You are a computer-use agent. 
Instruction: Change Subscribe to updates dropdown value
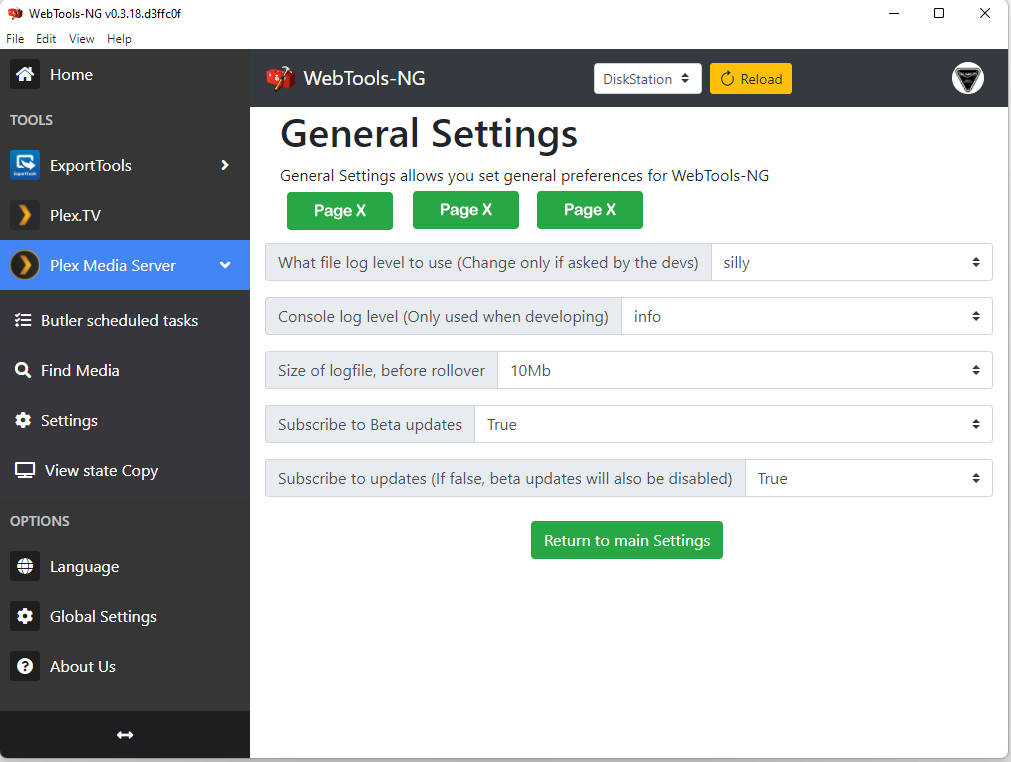[x=868, y=478]
